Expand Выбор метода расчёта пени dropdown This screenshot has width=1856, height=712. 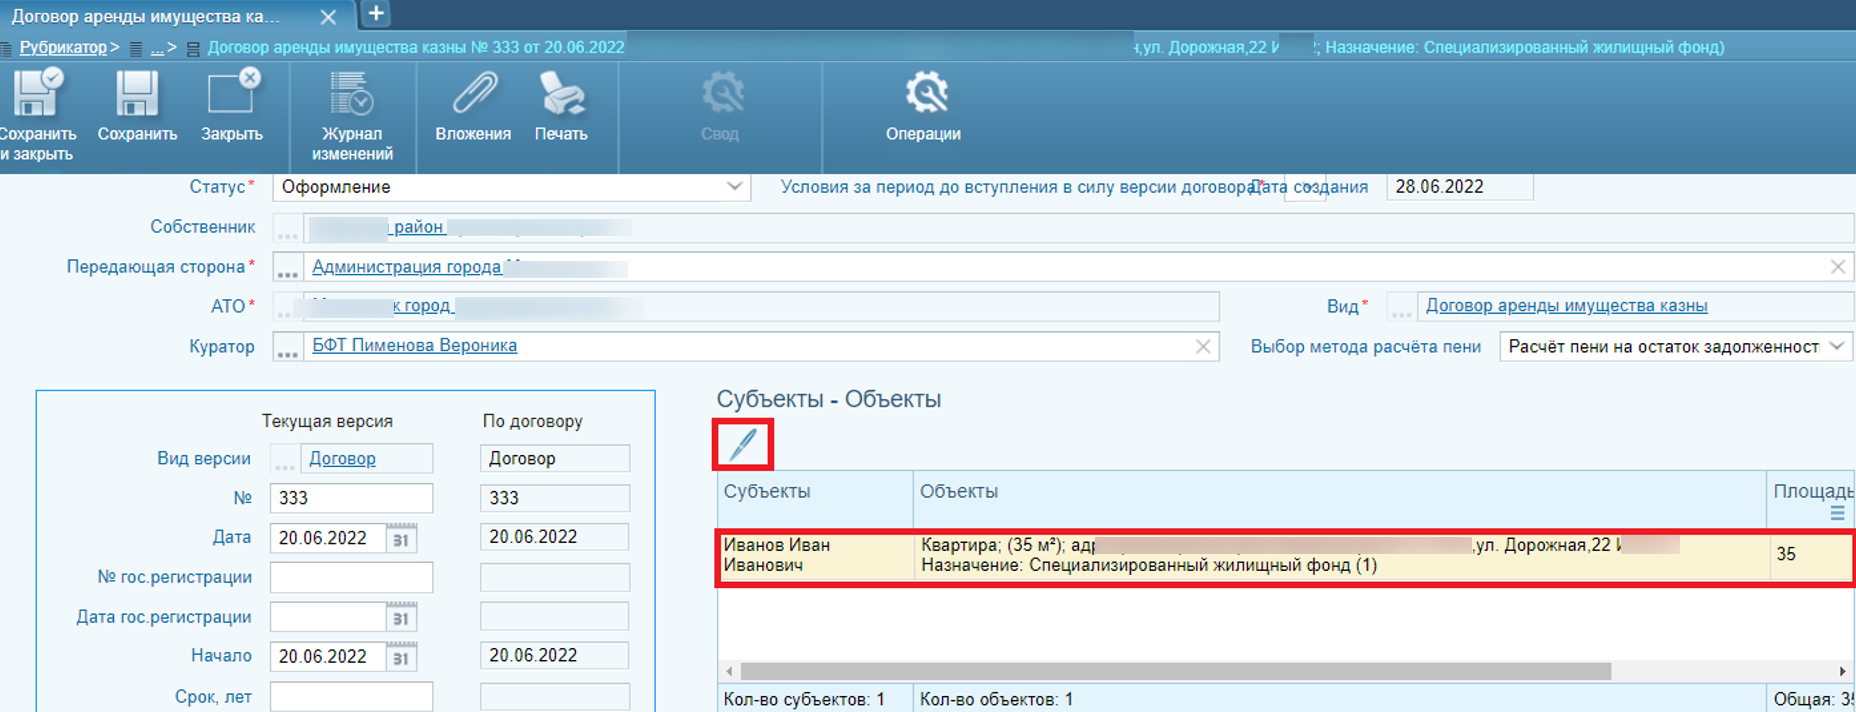click(1836, 347)
